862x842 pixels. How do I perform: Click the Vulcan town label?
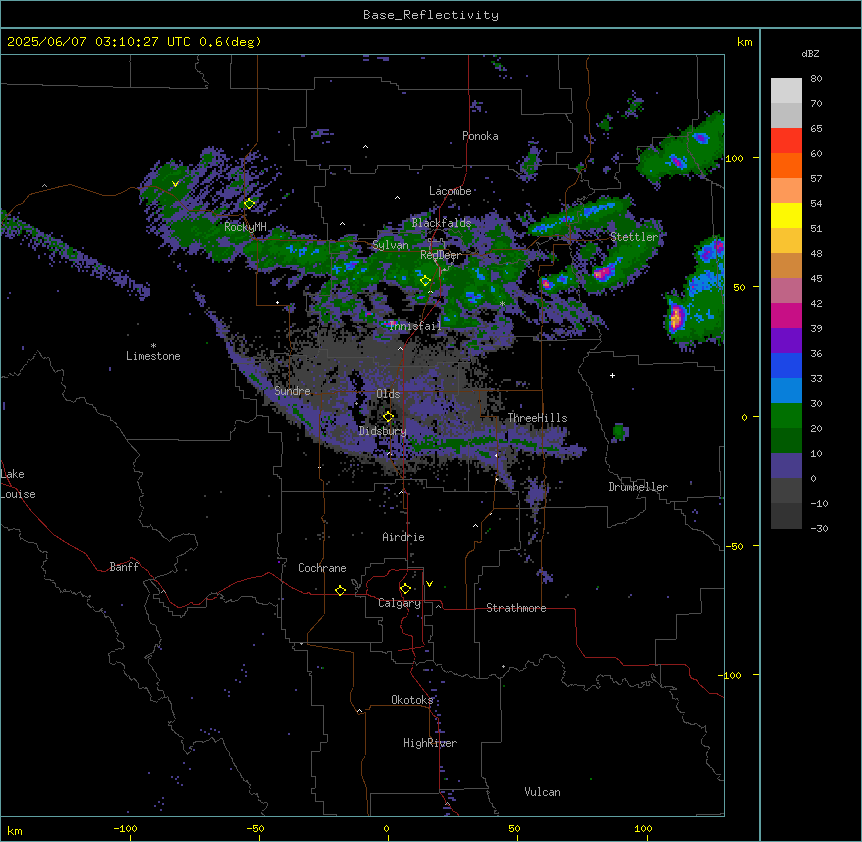coord(542,792)
